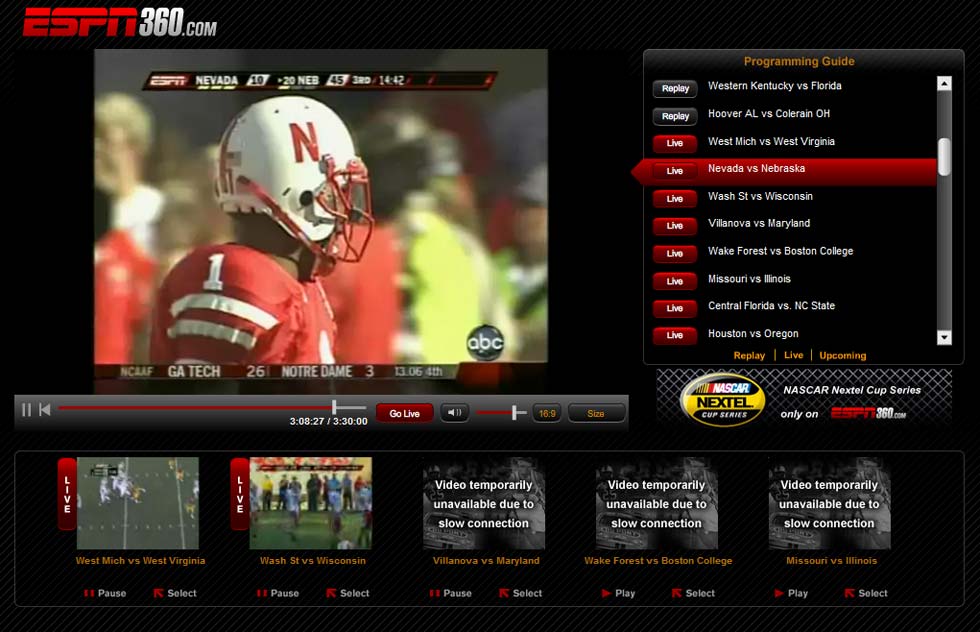Open the West Mich vs West Virginia thumbnail
The image size is (980, 632).
tap(138, 503)
